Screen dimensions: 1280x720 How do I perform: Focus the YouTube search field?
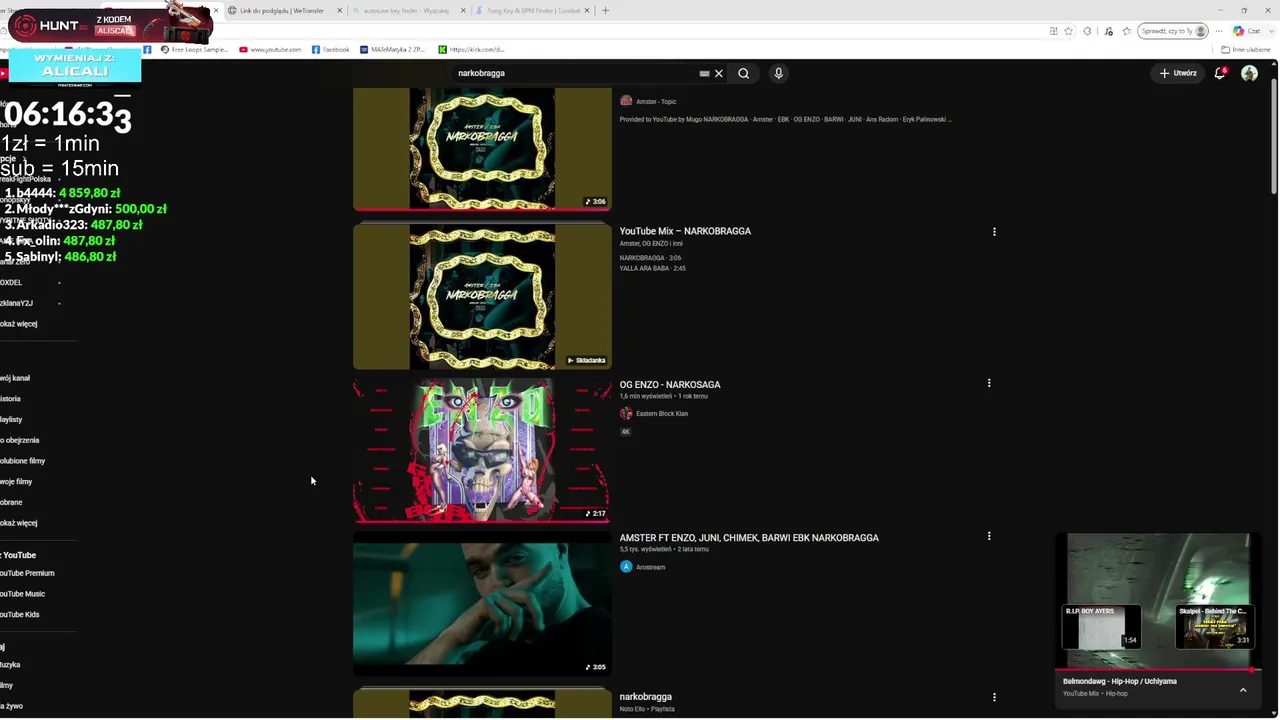coord(575,73)
